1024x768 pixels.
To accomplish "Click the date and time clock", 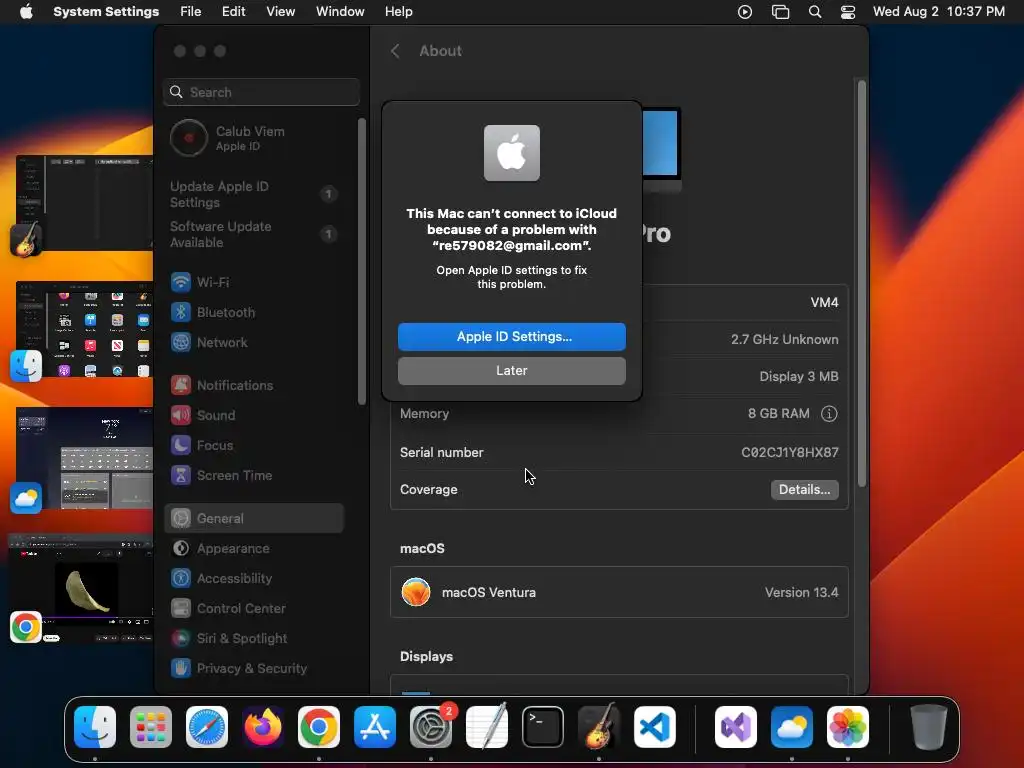I will point(938,12).
